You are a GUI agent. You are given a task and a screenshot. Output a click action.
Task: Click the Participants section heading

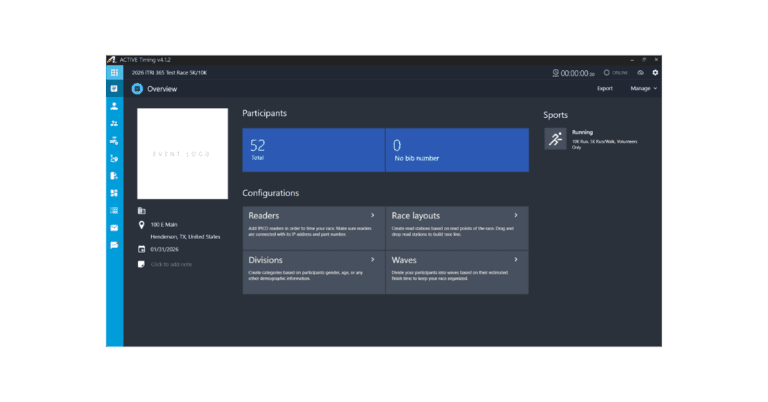[264, 113]
